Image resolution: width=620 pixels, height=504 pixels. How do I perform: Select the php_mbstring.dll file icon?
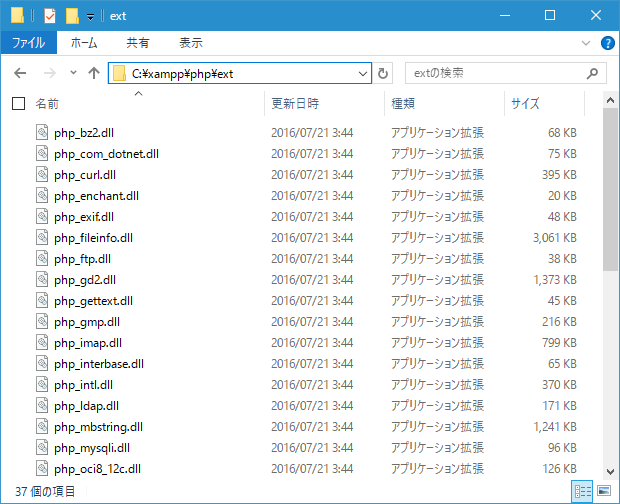(42, 427)
